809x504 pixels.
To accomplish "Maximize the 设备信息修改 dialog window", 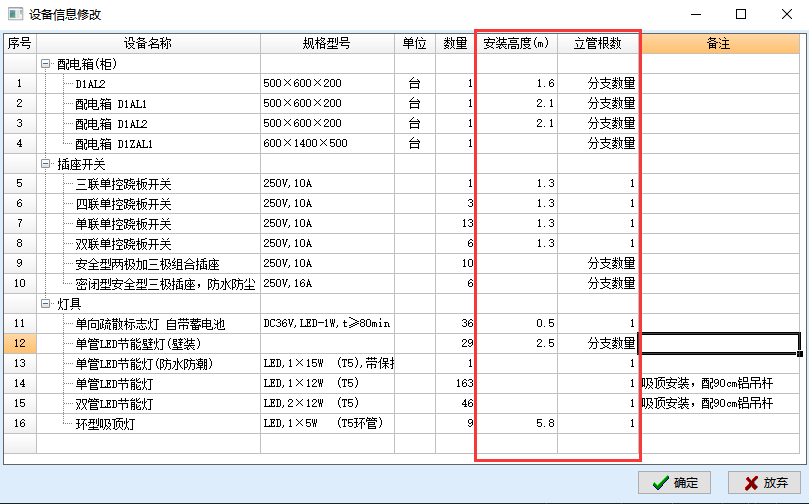I will point(740,15).
